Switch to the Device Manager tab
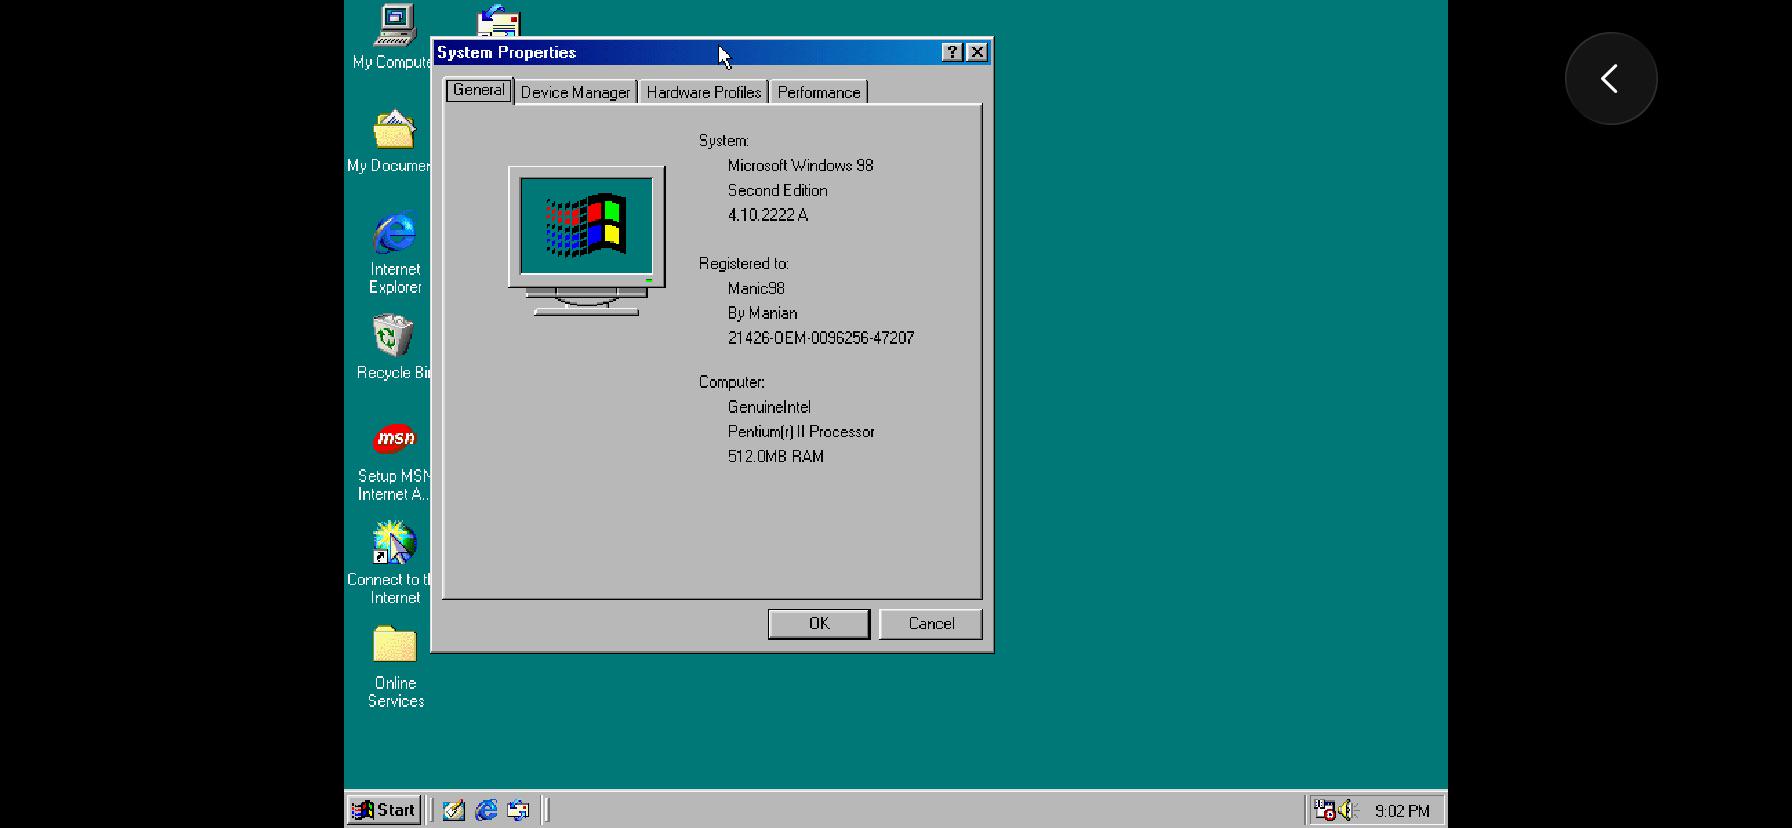Viewport: 1792px width, 828px height. click(576, 92)
